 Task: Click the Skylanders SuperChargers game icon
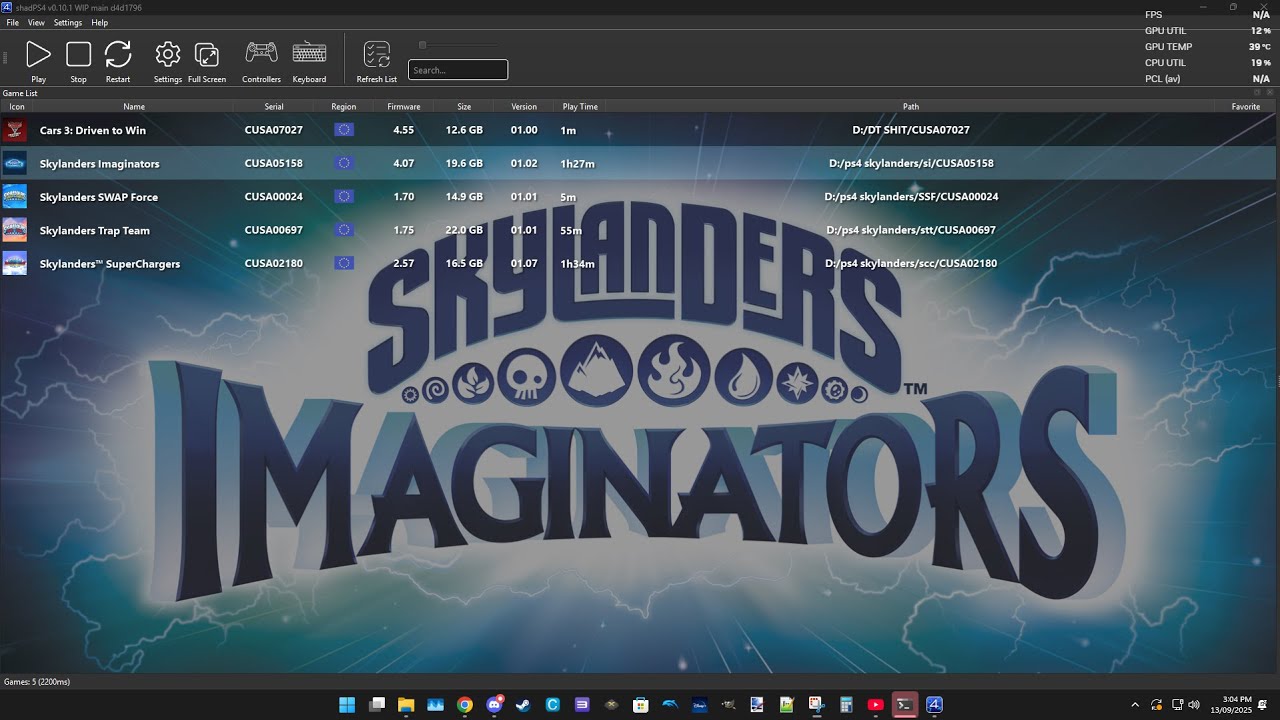[x=14, y=263]
